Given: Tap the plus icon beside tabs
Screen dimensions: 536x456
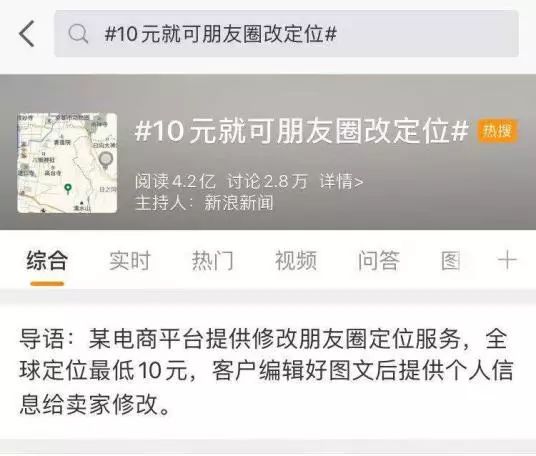Looking at the screenshot, I should click(507, 260).
